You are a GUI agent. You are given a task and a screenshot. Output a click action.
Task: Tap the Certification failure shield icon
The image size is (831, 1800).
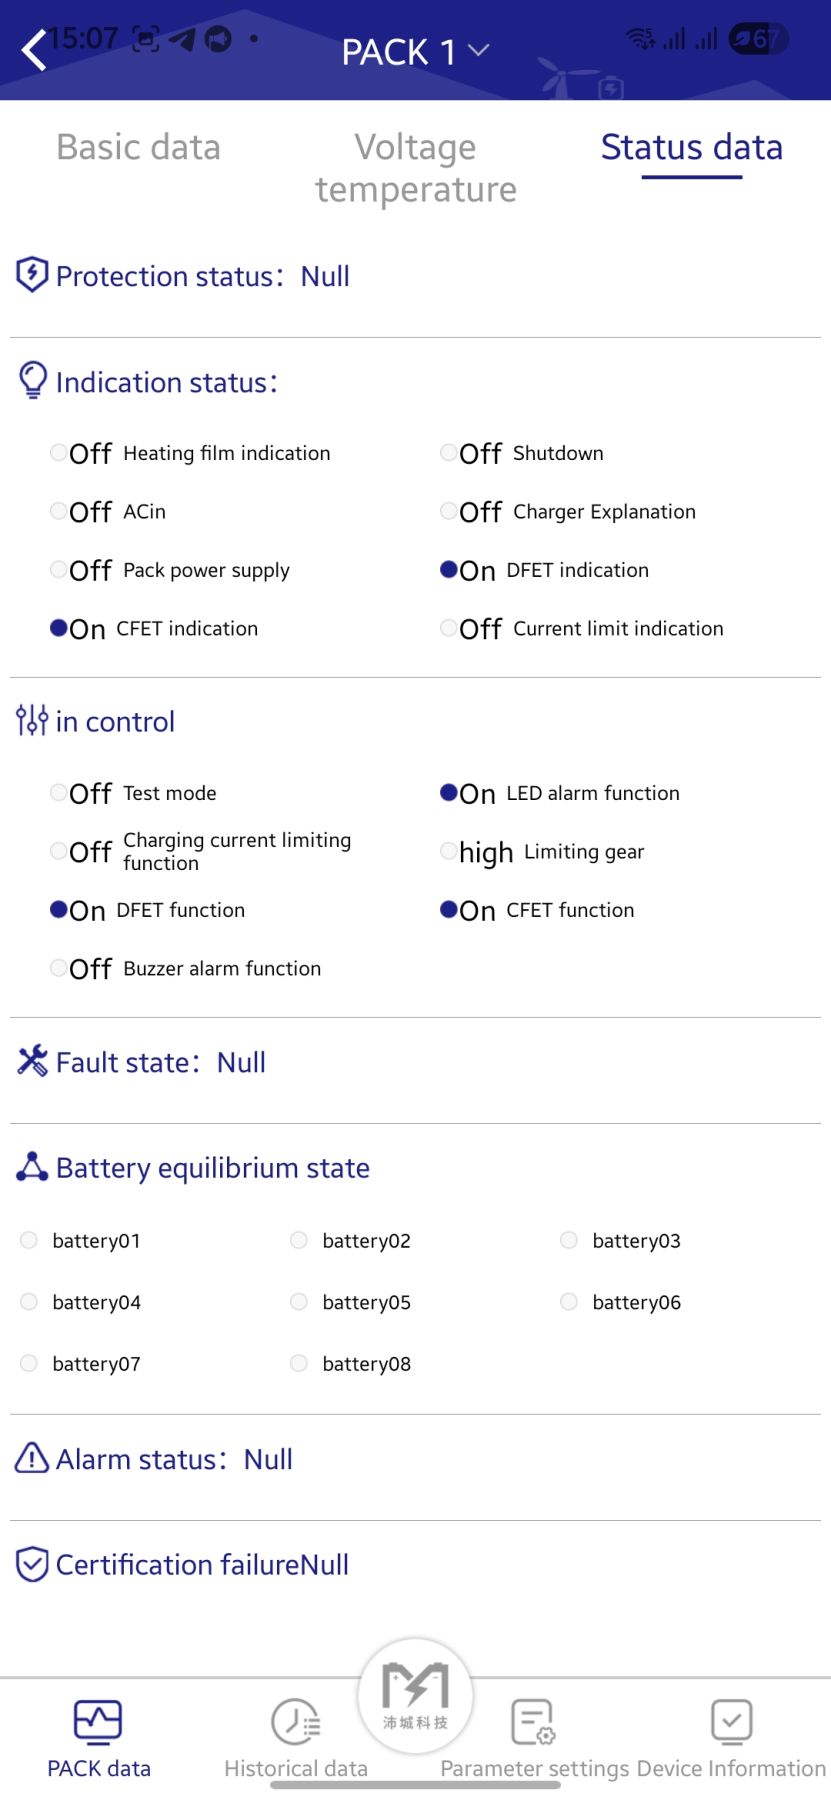(32, 1563)
